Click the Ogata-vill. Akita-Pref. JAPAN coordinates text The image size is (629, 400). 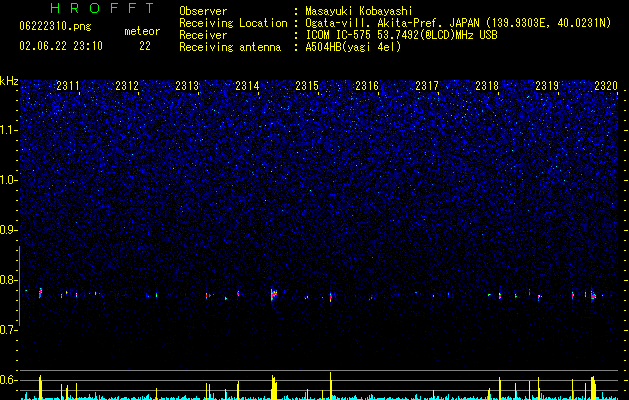tap(458, 23)
